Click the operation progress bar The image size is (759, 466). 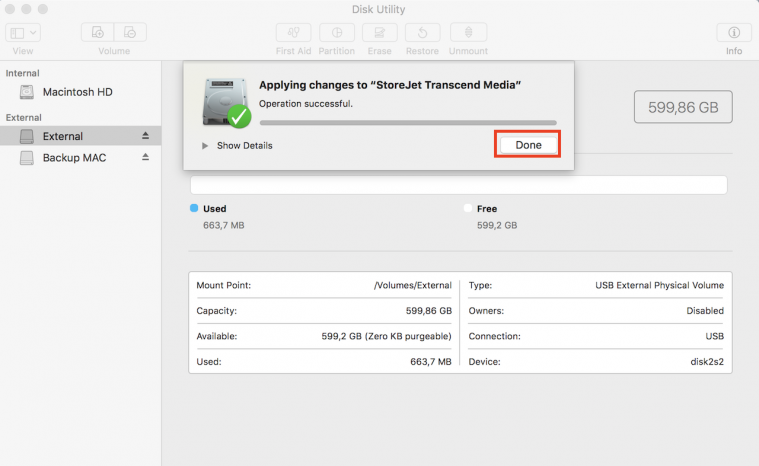(408, 122)
